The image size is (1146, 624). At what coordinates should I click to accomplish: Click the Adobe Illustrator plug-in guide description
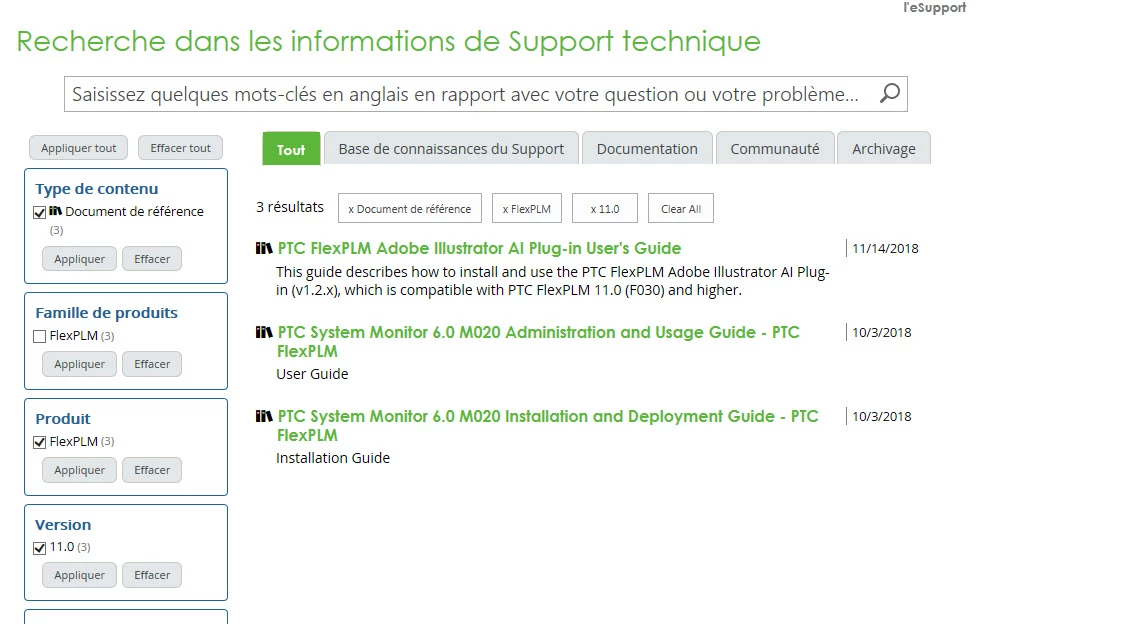pyautogui.click(x=553, y=281)
